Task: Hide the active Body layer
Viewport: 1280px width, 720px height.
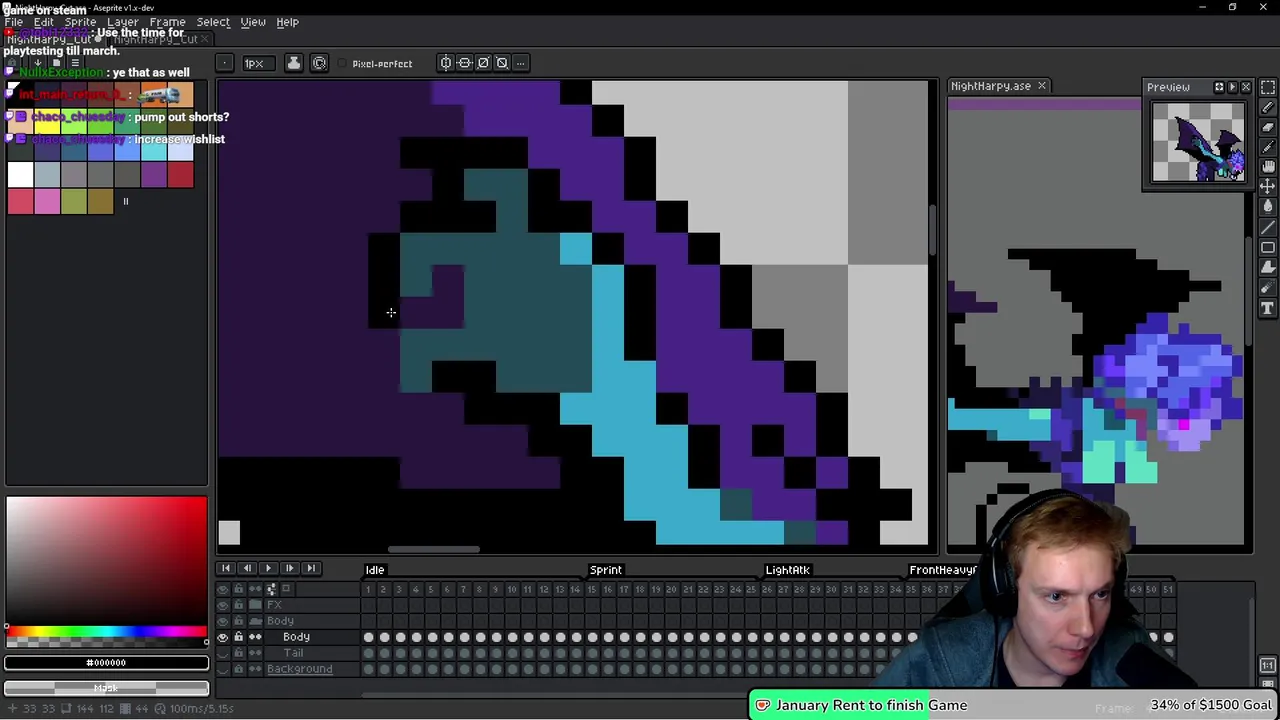Action: (222, 637)
